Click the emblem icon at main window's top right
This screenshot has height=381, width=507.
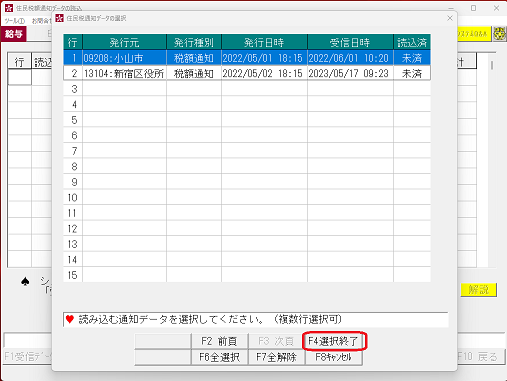(500, 34)
